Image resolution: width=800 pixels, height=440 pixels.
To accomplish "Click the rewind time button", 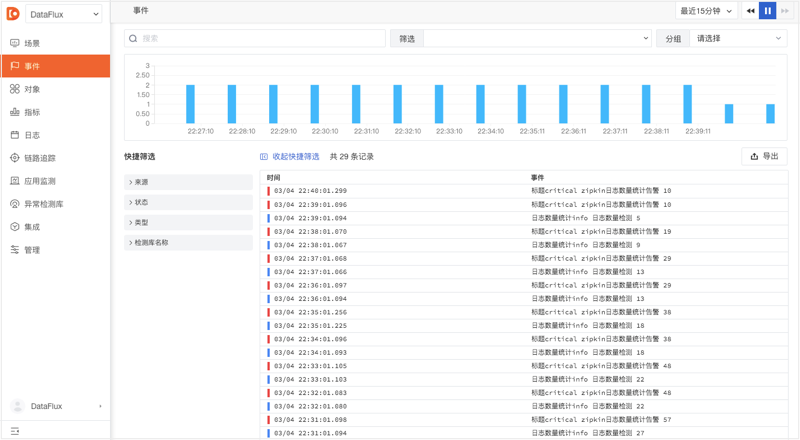I will pyautogui.click(x=751, y=11).
